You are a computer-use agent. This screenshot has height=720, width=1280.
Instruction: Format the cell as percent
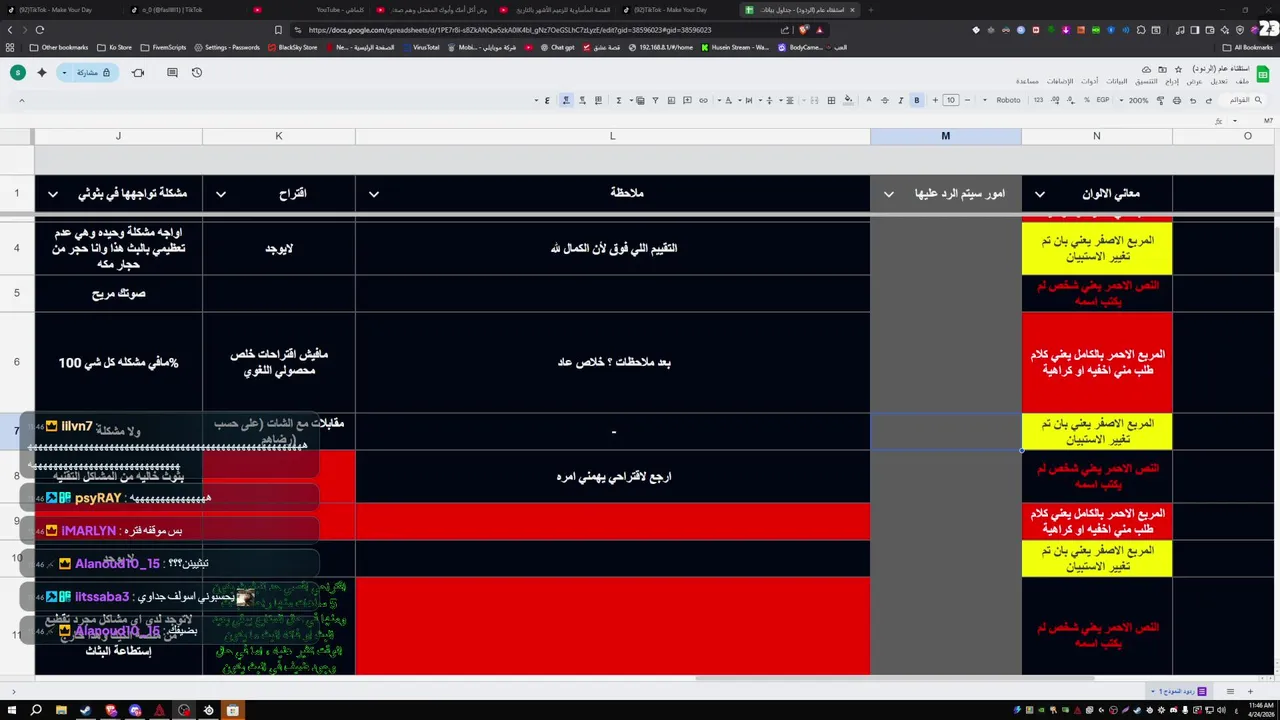1086,100
